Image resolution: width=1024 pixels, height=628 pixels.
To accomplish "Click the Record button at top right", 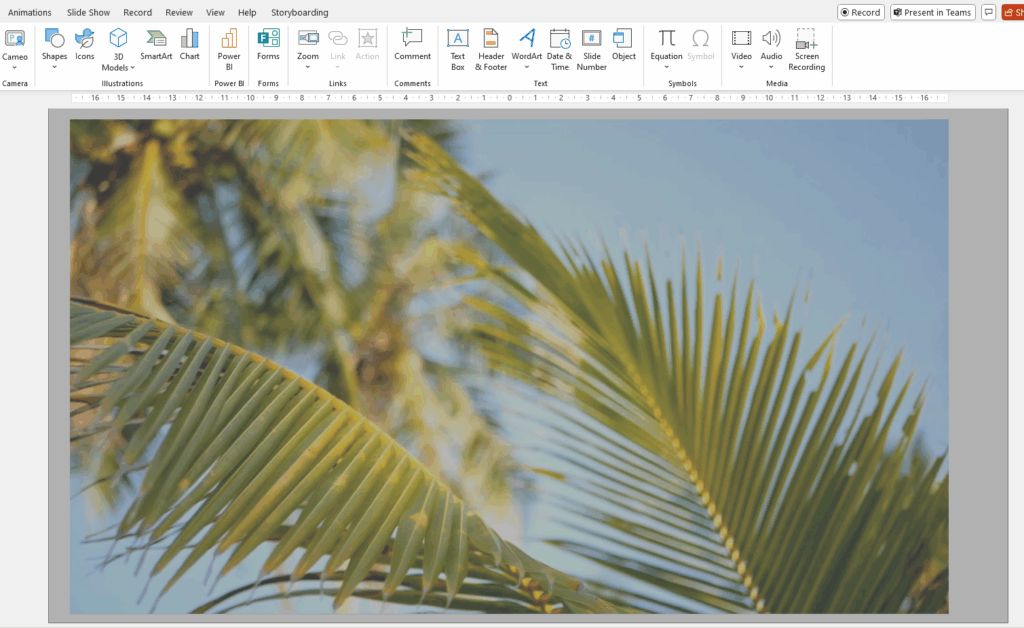I will [861, 12].
